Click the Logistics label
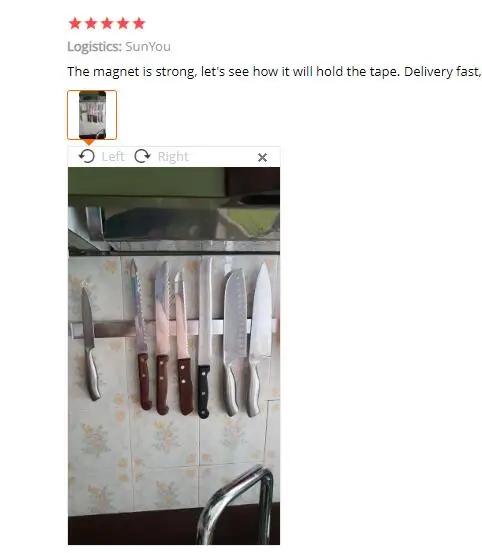 click(94, 47)
